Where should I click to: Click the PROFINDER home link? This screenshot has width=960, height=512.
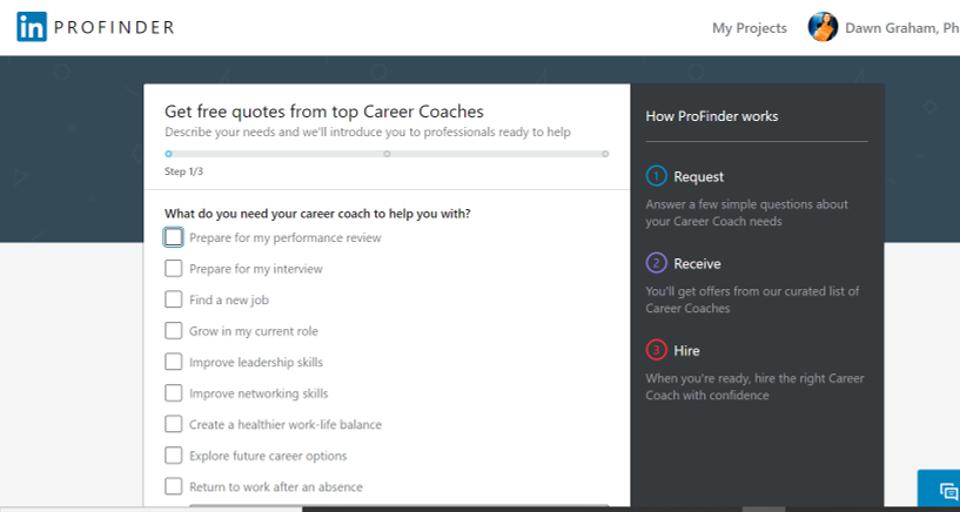click(114, 28)
